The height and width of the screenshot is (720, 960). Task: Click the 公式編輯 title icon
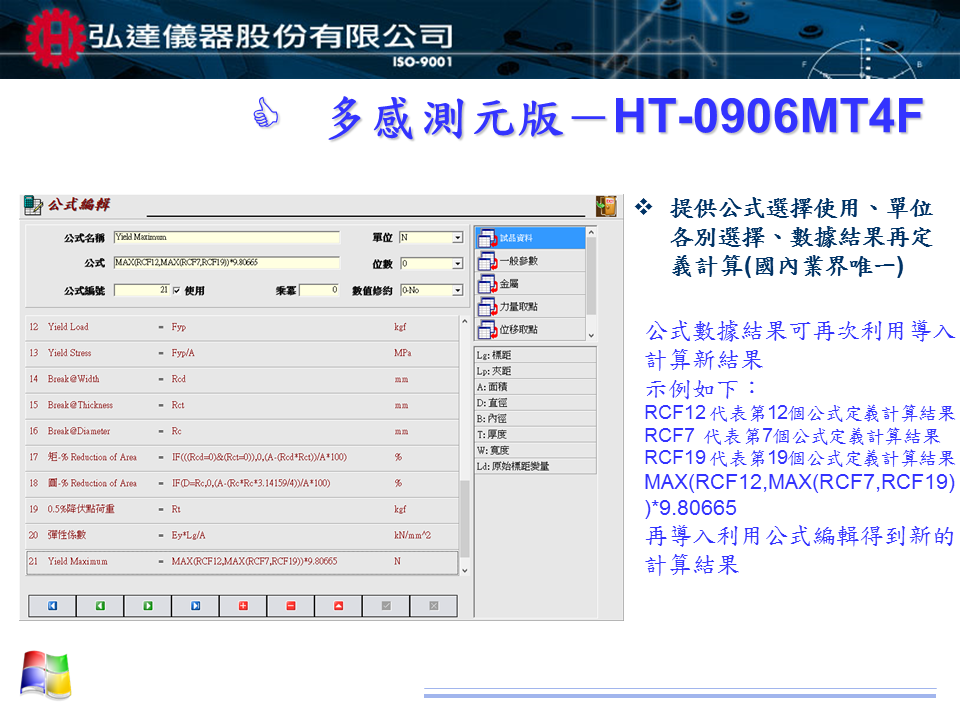click(33, 204)
